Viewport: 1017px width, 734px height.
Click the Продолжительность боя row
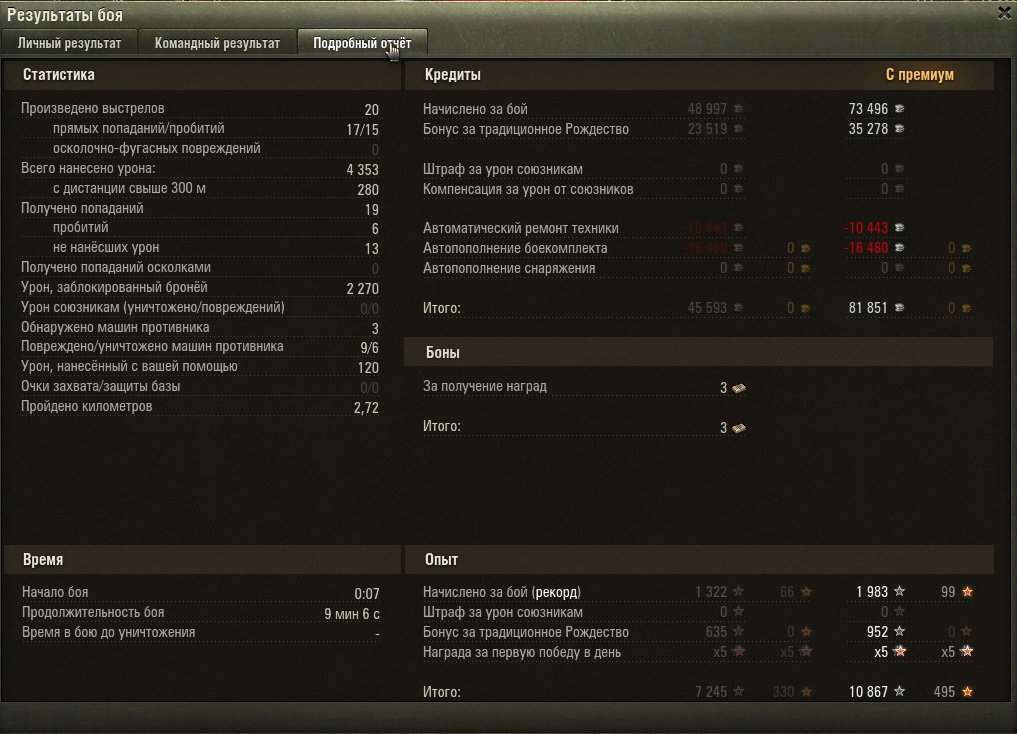pyautogui.click(x=200, y=613)
